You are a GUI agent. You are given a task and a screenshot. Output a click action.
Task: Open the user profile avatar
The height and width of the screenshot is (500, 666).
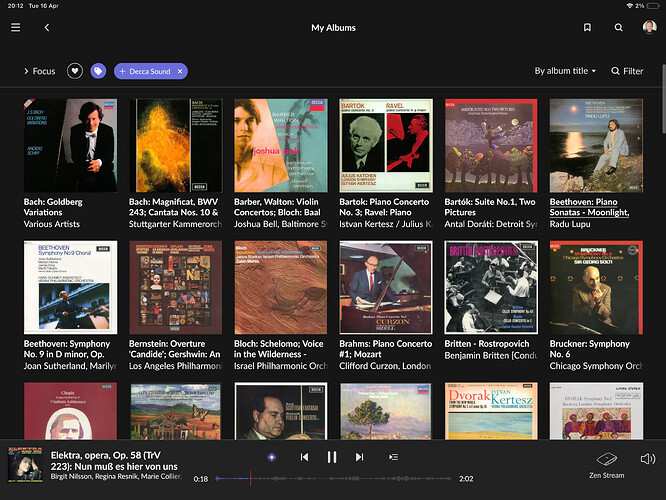[649, 28]
